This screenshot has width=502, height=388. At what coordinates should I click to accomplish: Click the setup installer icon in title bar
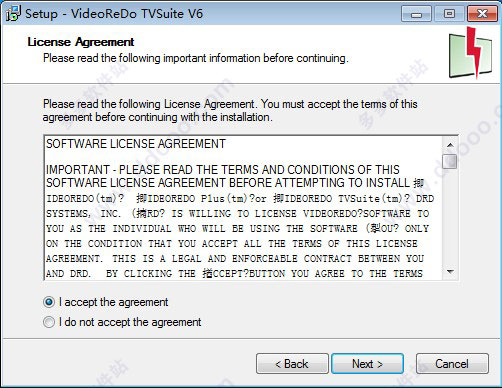(x=13, y=14)
